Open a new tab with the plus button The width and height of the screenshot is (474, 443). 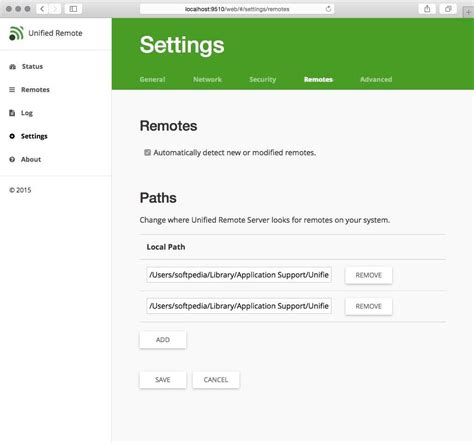pos(468,12)
